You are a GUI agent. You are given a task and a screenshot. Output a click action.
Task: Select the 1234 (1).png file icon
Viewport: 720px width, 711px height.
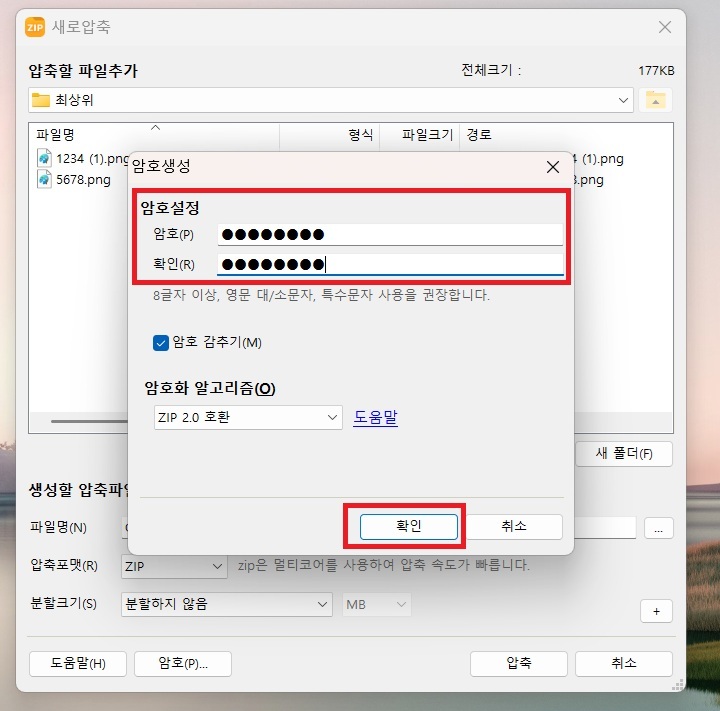tap(44, 158)
